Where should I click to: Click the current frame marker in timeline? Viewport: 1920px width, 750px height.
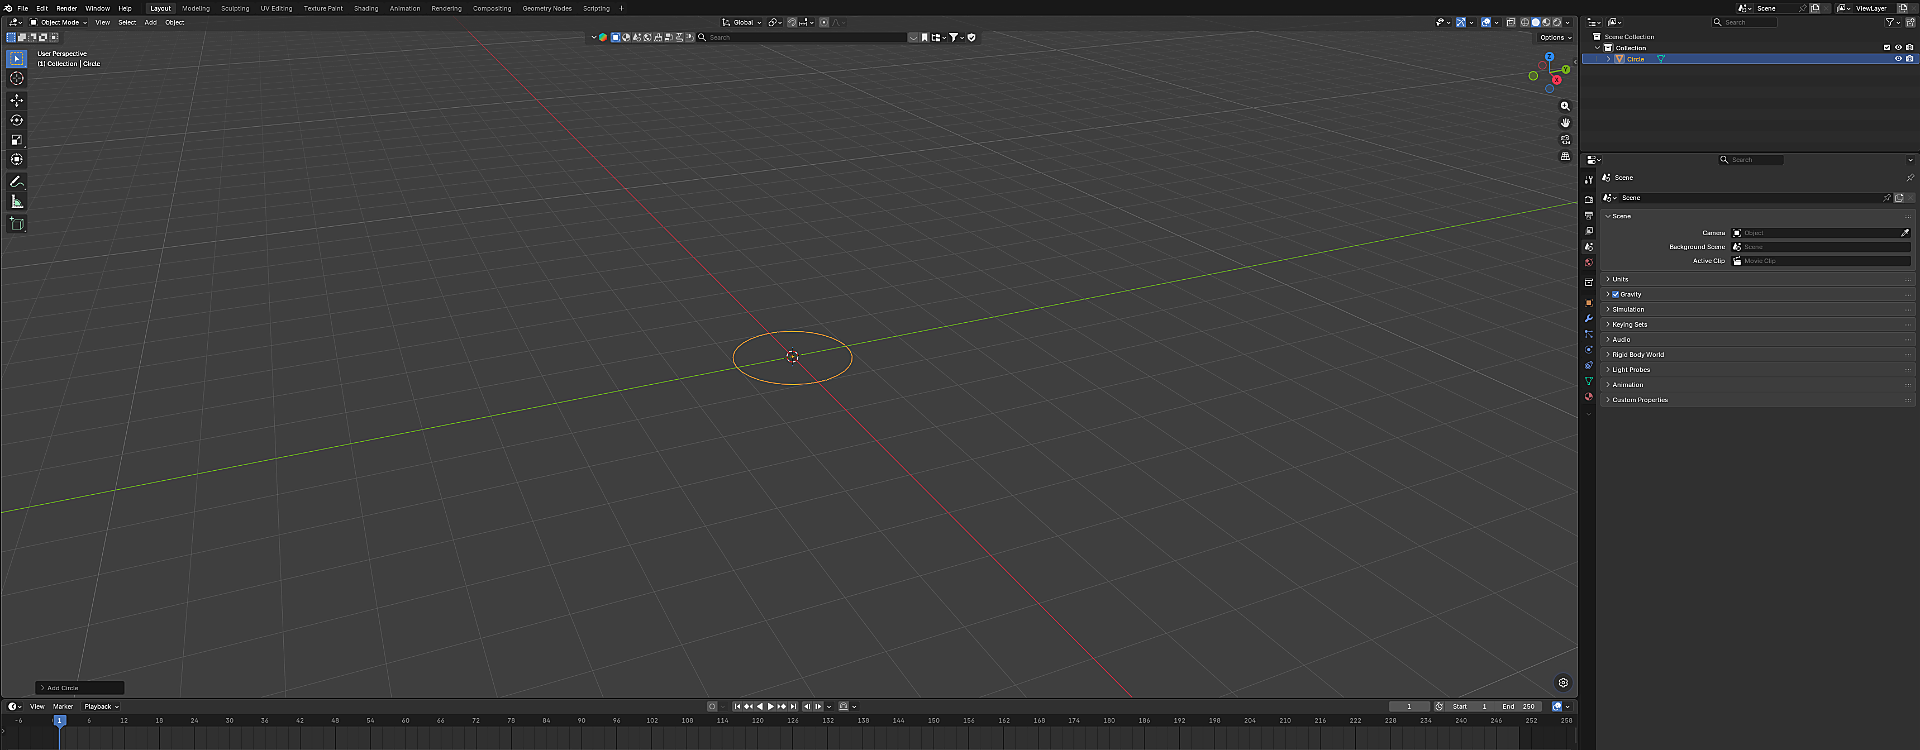click(59, 720)
